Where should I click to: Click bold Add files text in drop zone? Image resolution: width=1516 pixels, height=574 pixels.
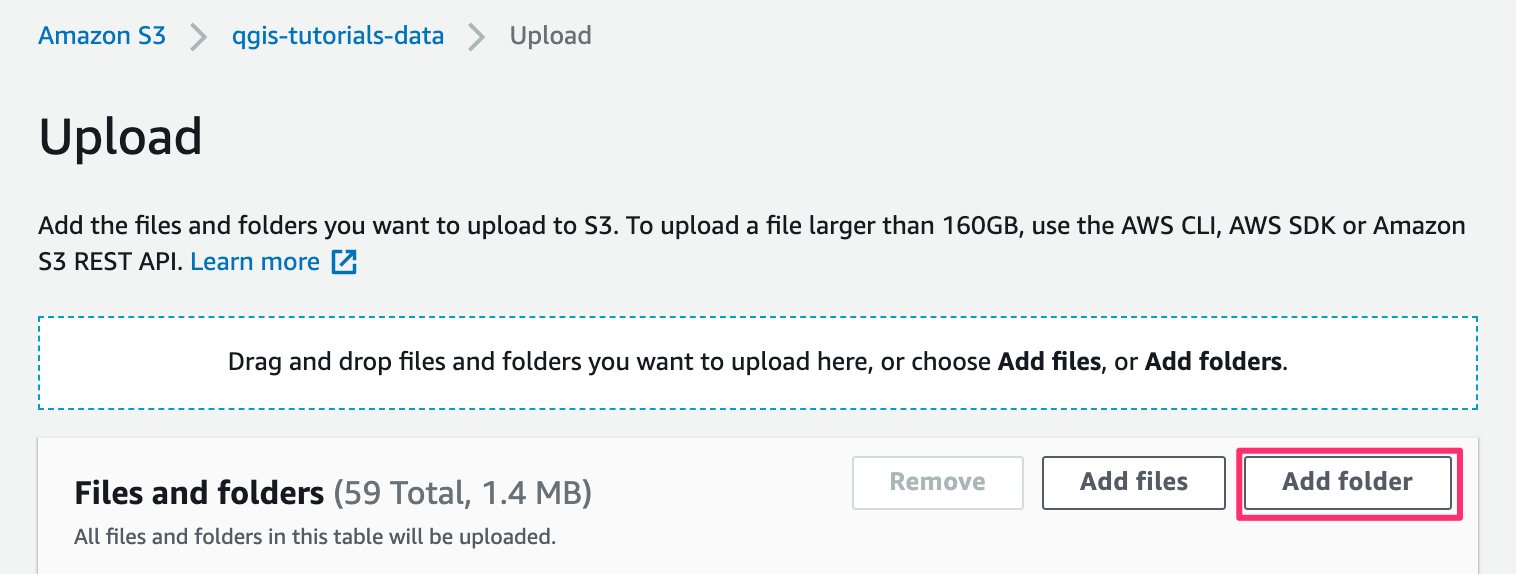pyautogui.click(x=1049, y=362)
